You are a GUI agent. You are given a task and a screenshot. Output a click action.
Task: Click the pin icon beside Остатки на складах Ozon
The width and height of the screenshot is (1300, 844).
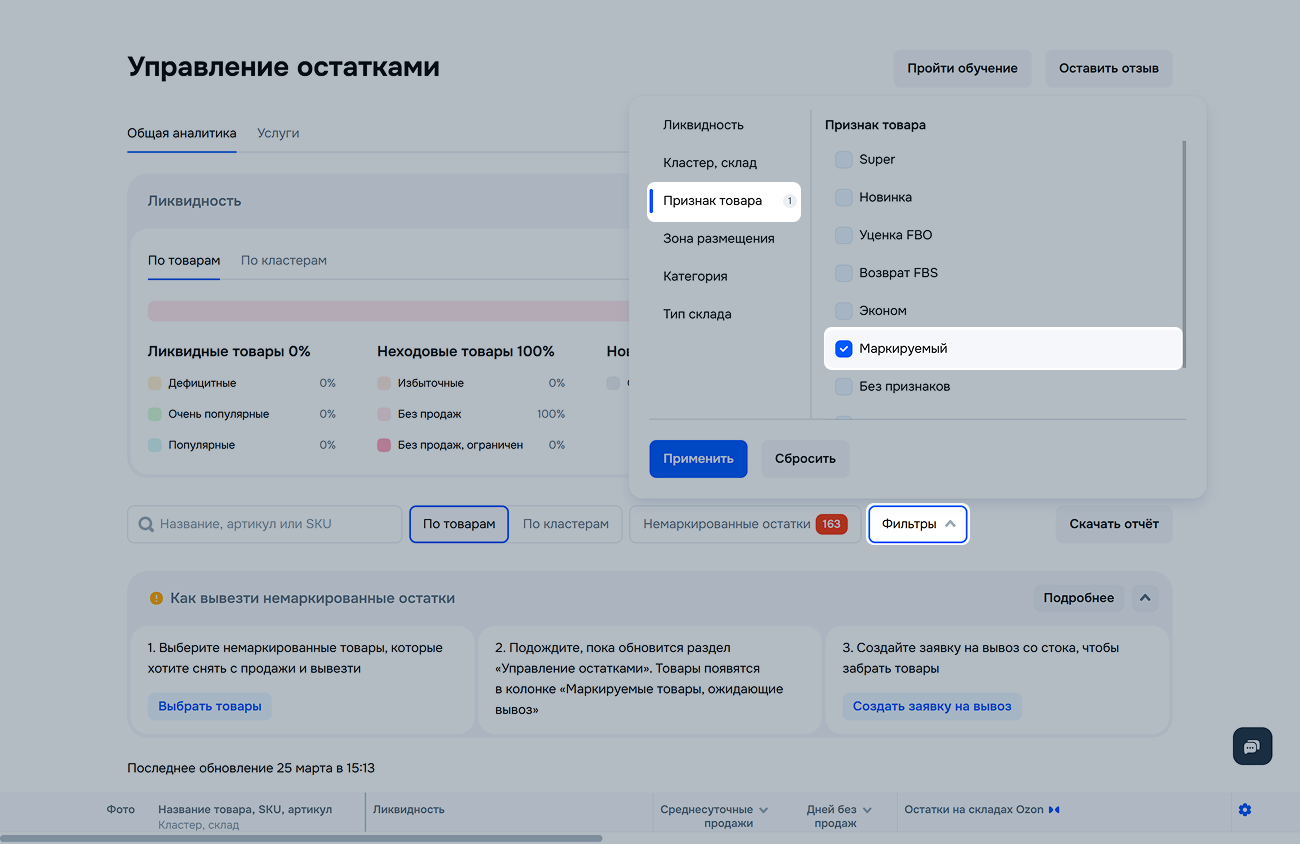[1054, 809]
